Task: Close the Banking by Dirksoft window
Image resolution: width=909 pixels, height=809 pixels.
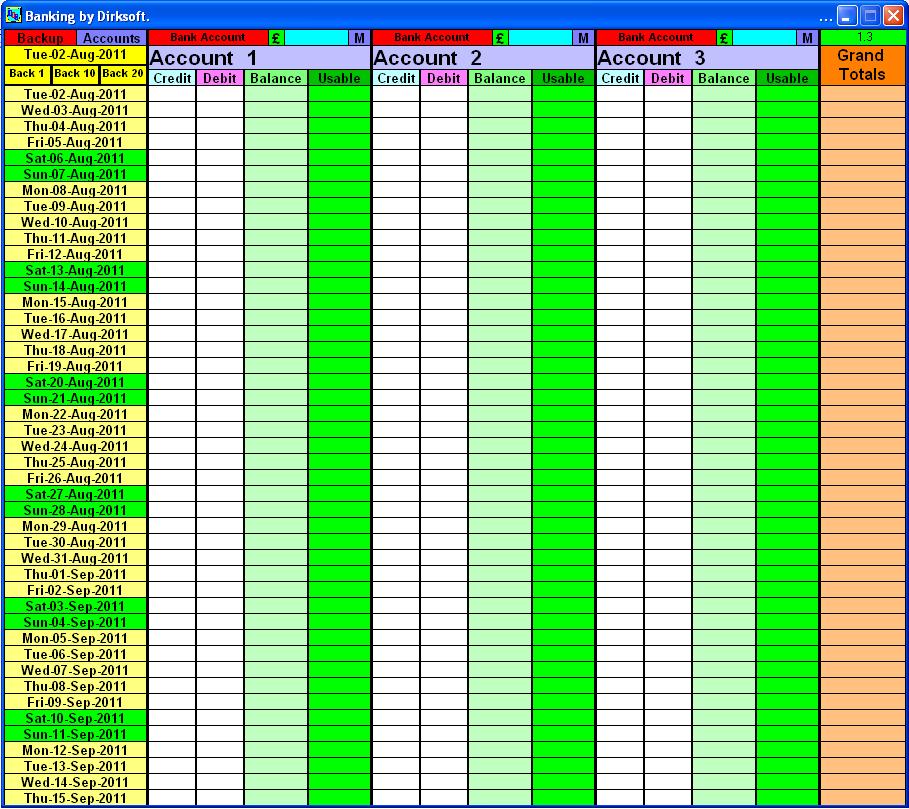Action: coord(893,16)
